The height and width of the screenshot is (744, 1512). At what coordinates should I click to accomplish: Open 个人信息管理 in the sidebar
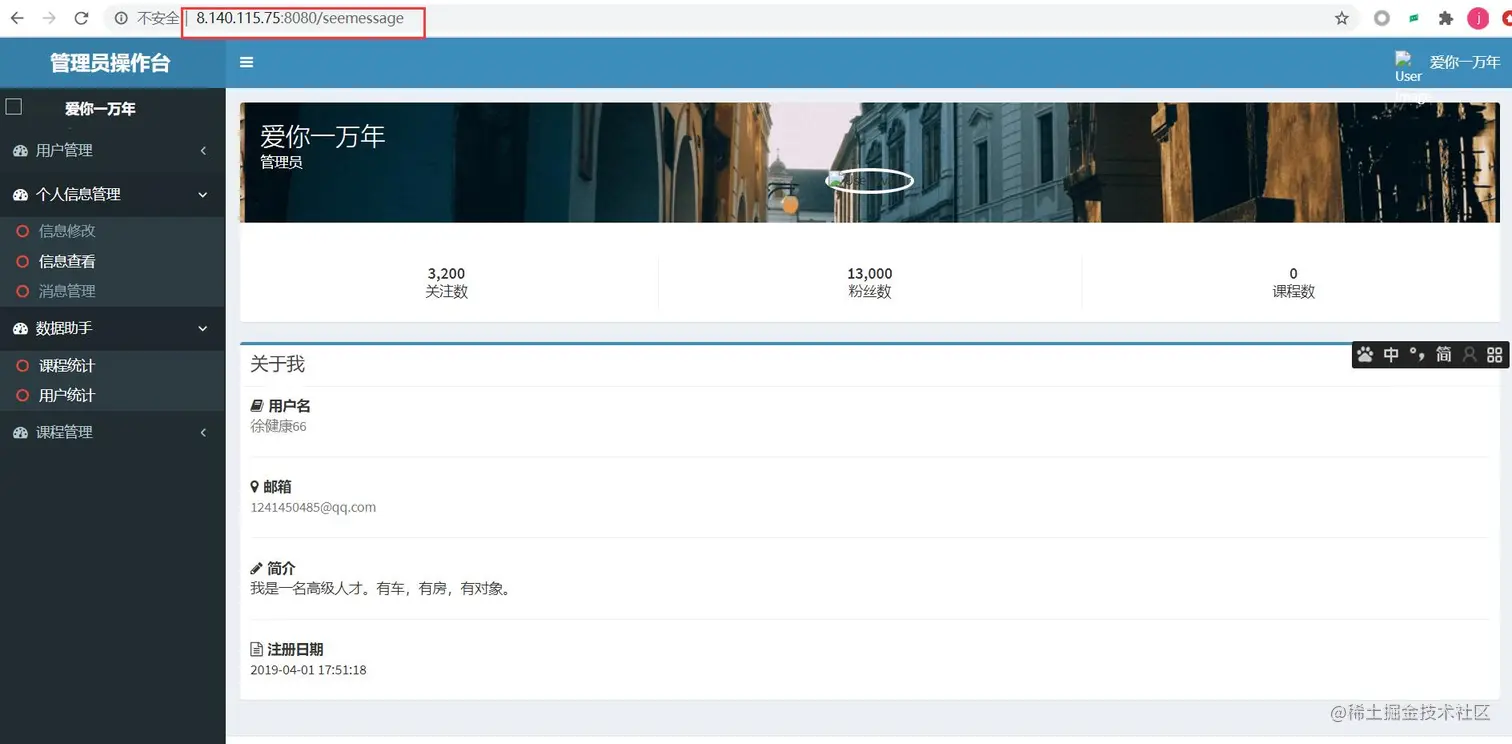112,194
